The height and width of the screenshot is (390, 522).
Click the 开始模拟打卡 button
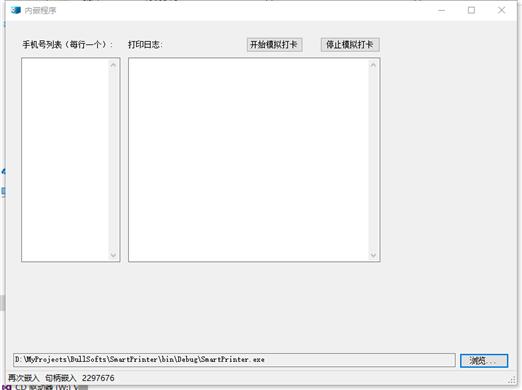click(274, 44)
